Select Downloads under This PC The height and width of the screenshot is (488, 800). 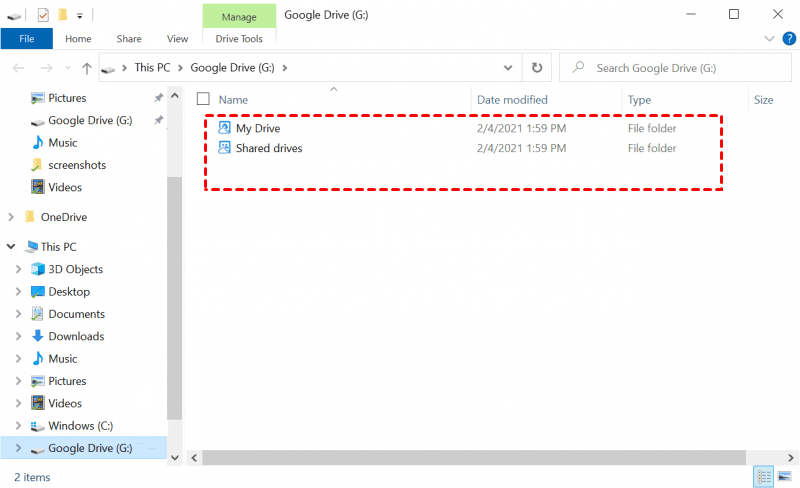[76, 336]
